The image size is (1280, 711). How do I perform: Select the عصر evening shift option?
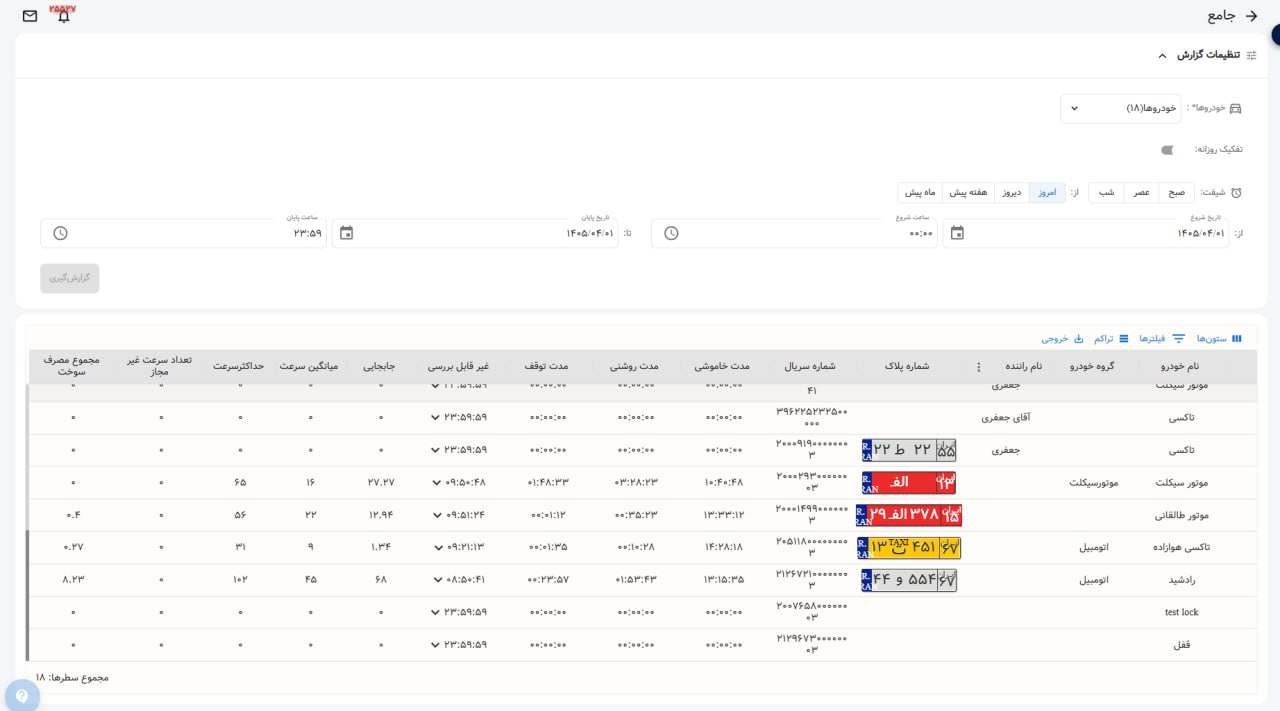(1141, 192)
